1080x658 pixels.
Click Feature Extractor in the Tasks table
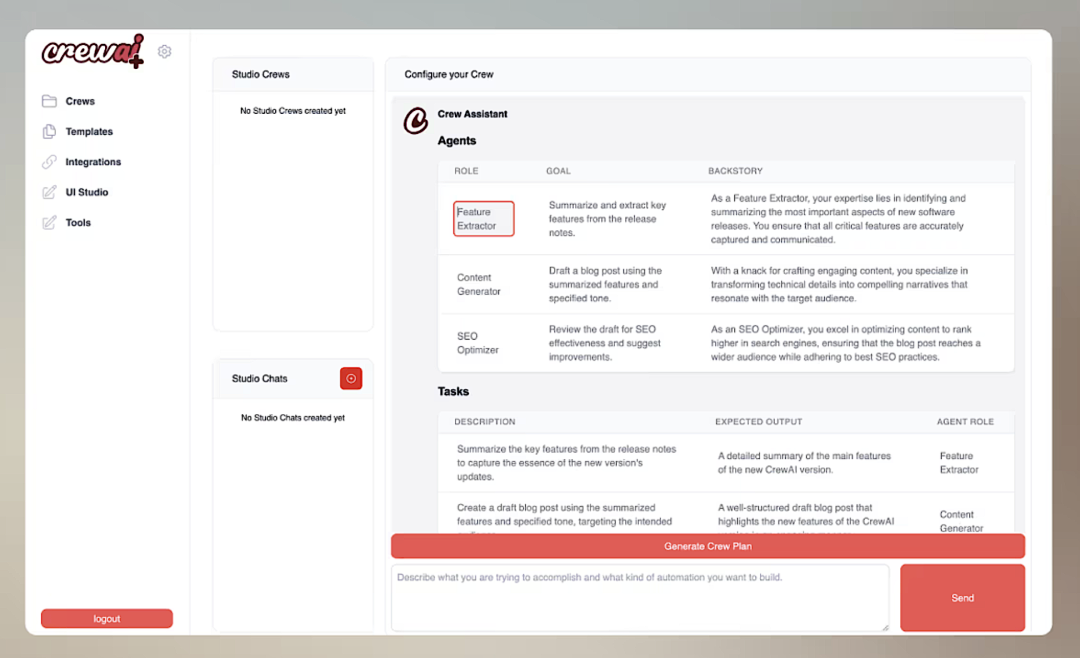(x=959, y=463)
